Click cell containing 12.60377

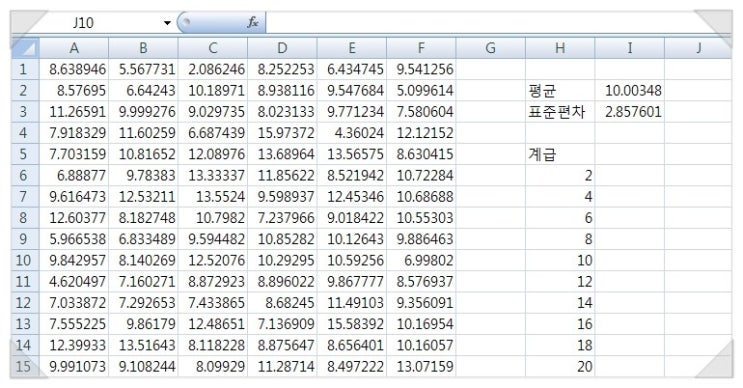pos(74,217)
